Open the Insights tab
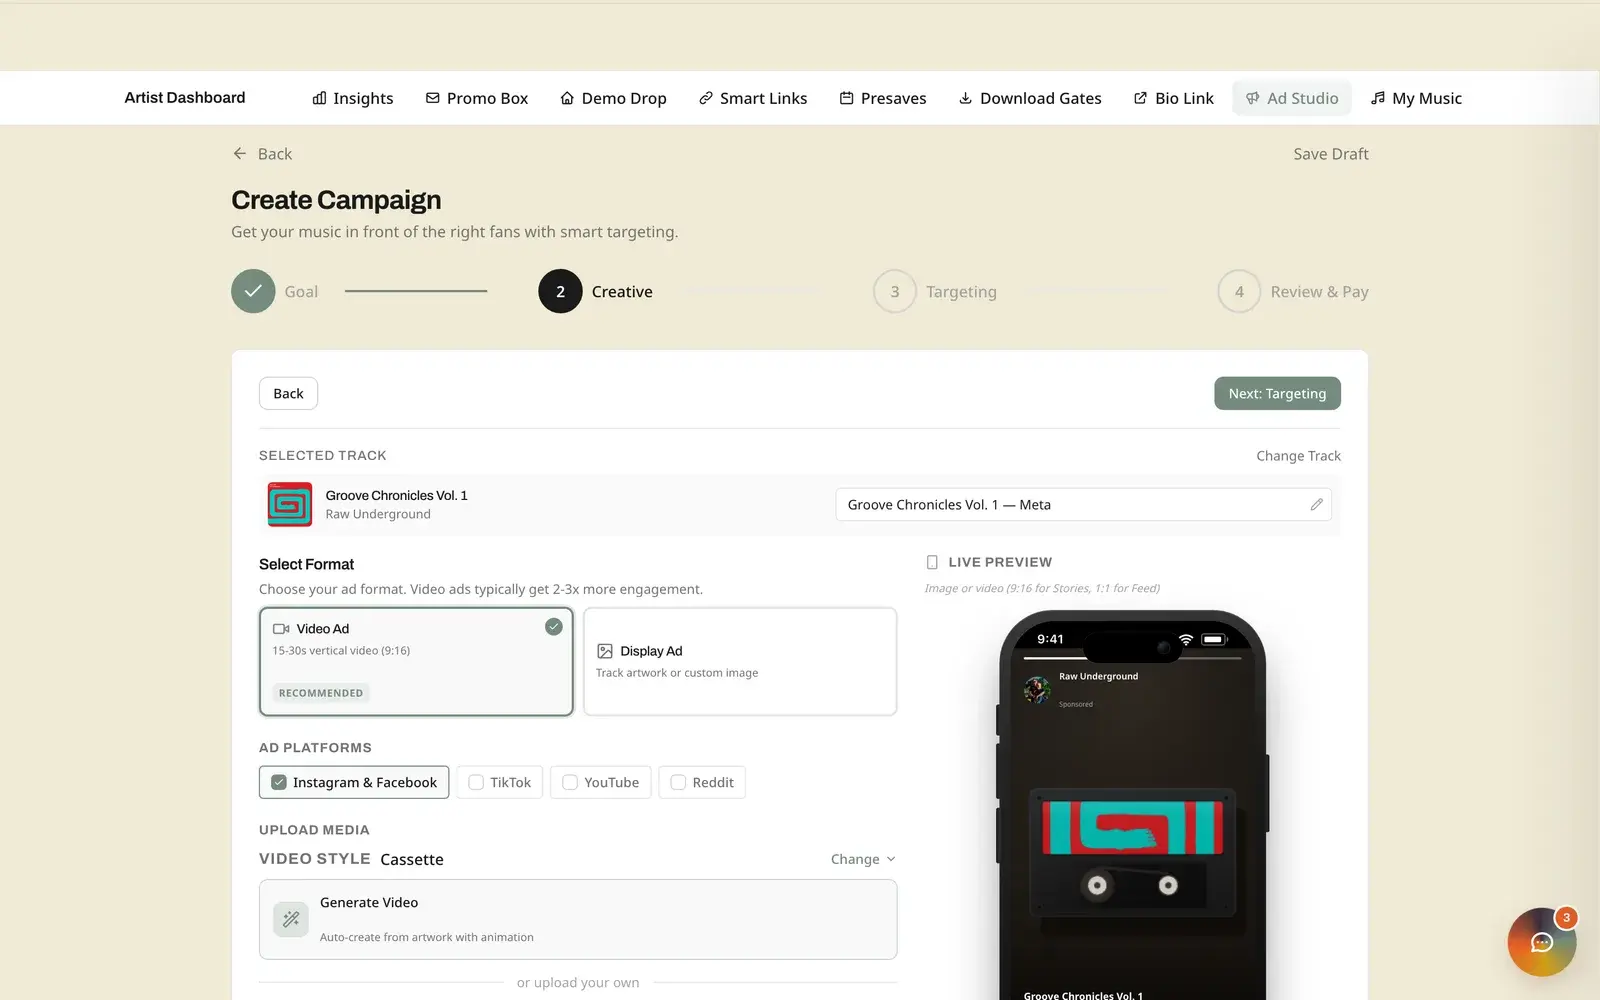 [353, 98]
